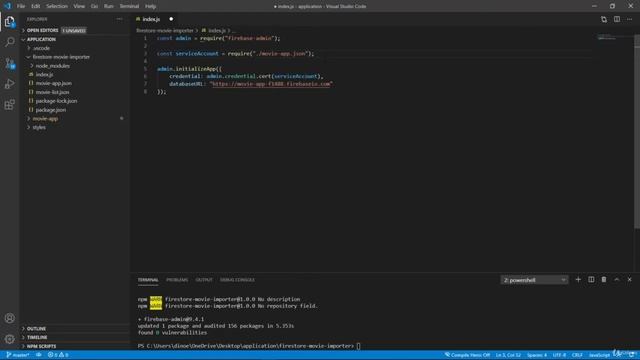
Task: Maximize the terminal panel size
Action: point(617,280)
